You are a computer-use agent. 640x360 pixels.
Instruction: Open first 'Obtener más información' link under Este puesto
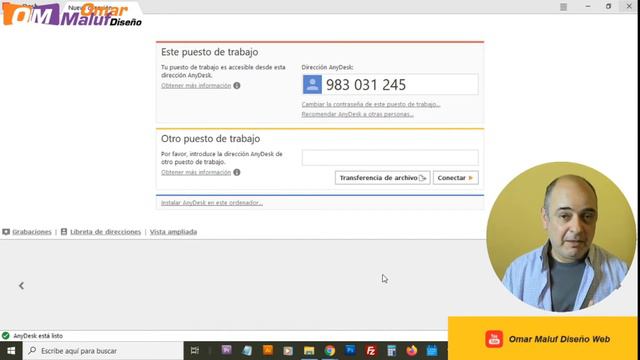(x=196, y=86)
